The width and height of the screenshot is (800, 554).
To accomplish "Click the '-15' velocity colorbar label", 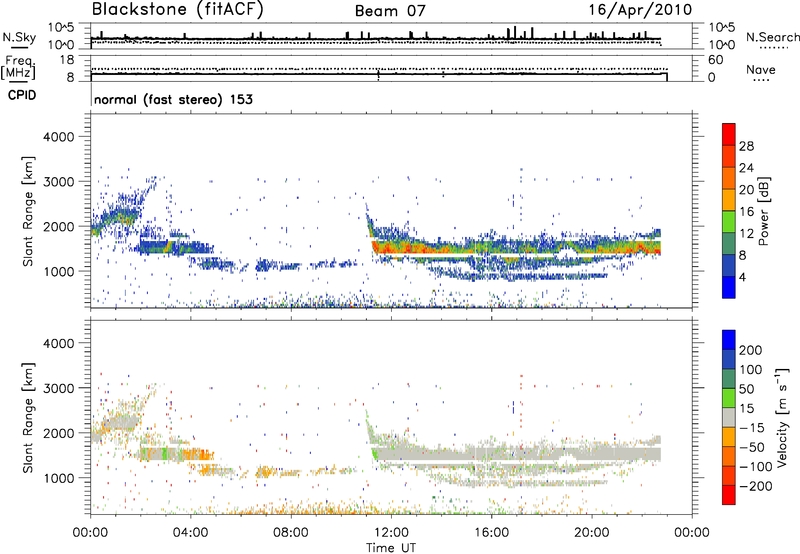I will [752, 427].
